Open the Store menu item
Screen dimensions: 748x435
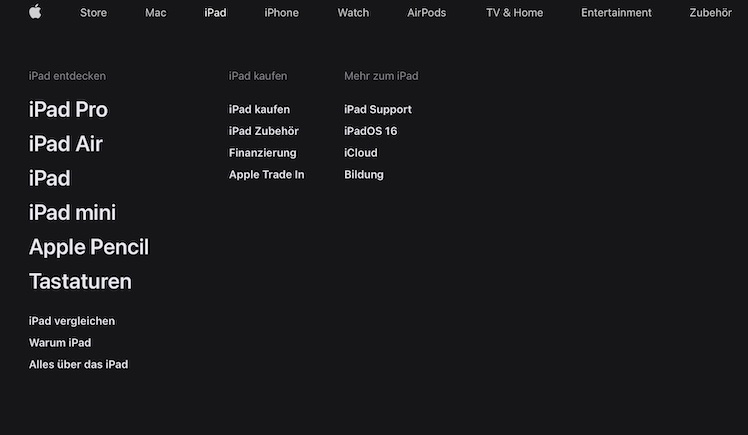(x=93, y=13)
